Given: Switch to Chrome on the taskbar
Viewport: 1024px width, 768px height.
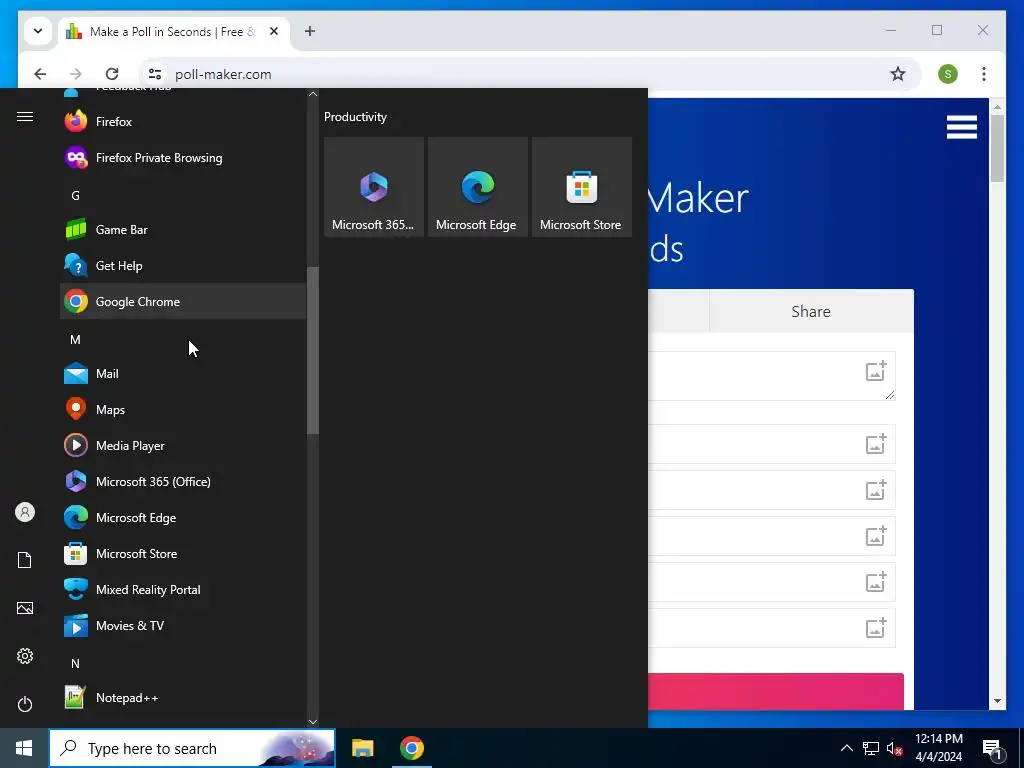Looking at the screenshot, I should click(411, 748).
